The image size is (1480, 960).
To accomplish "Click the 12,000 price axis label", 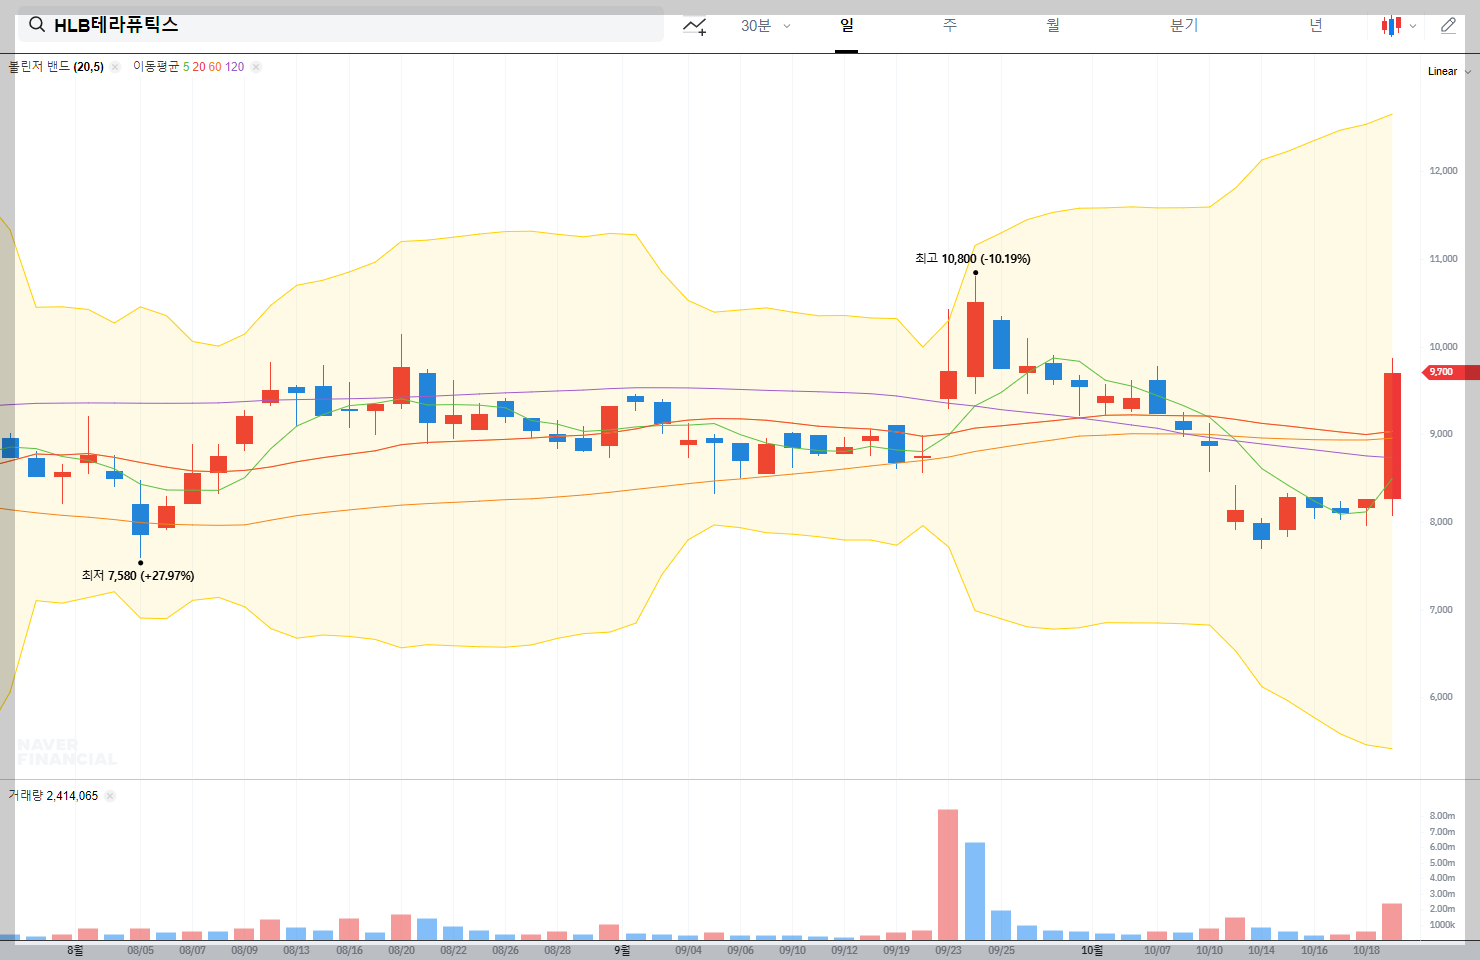I will pyautogui.click(x=1443, y=171).
